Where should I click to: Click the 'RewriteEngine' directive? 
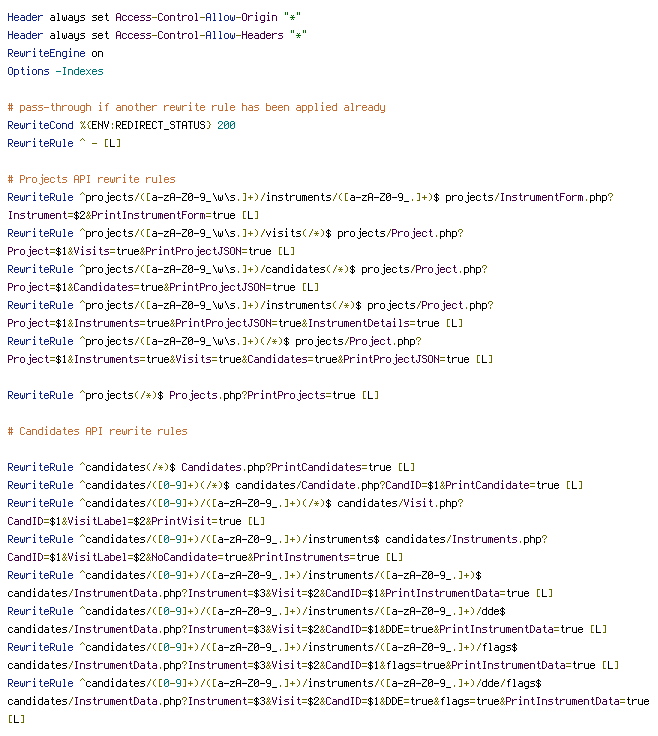click(46, 54)
